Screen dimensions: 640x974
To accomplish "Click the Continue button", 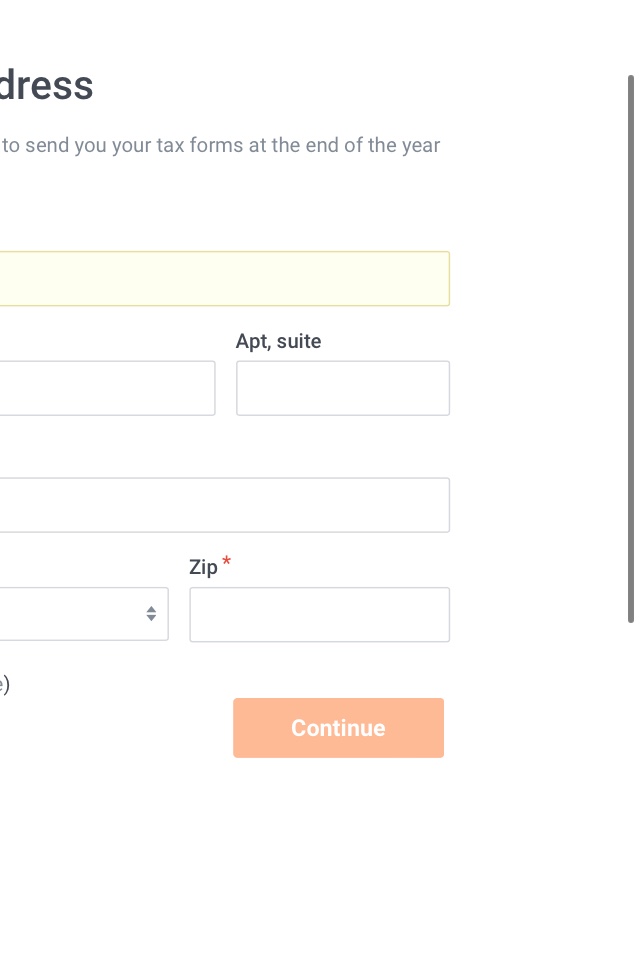I will tap(338, 728).
